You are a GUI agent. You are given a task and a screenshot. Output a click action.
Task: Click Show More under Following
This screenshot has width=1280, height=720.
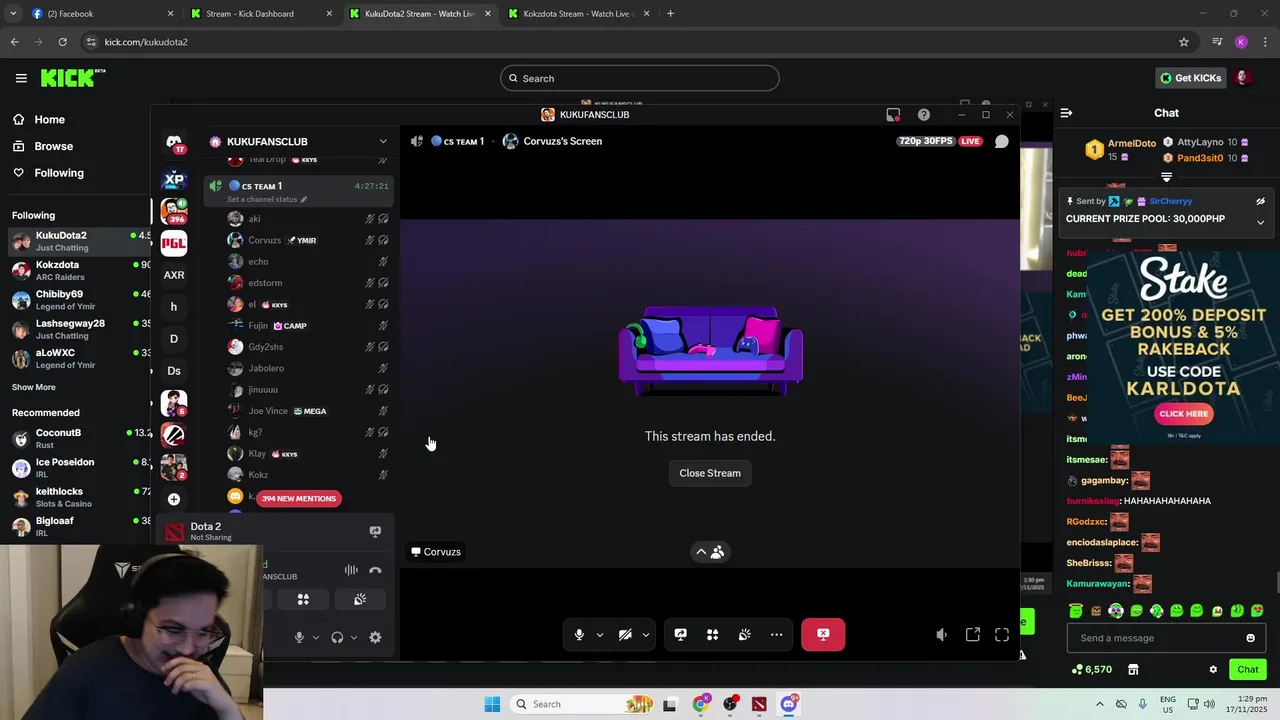point(34,387)
